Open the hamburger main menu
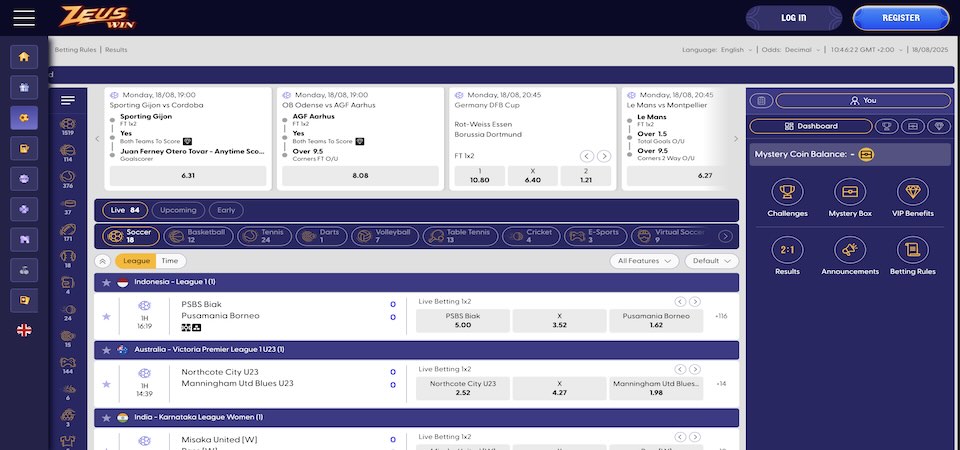The image size is (960, 450). (x=24, y=18)
